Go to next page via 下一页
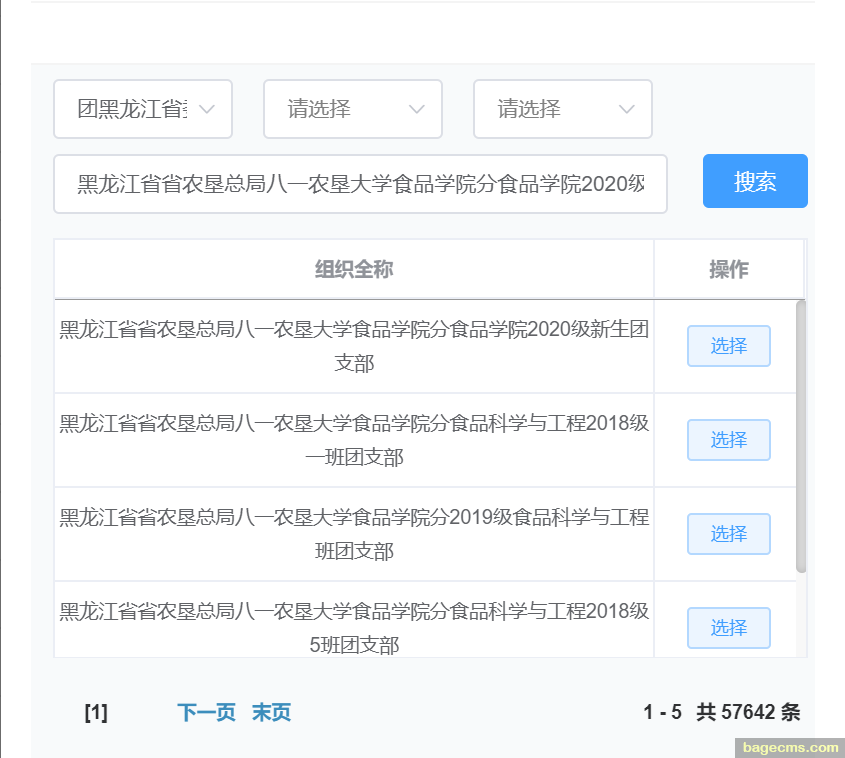The image size is (845, 758). (x=206, y=713)
